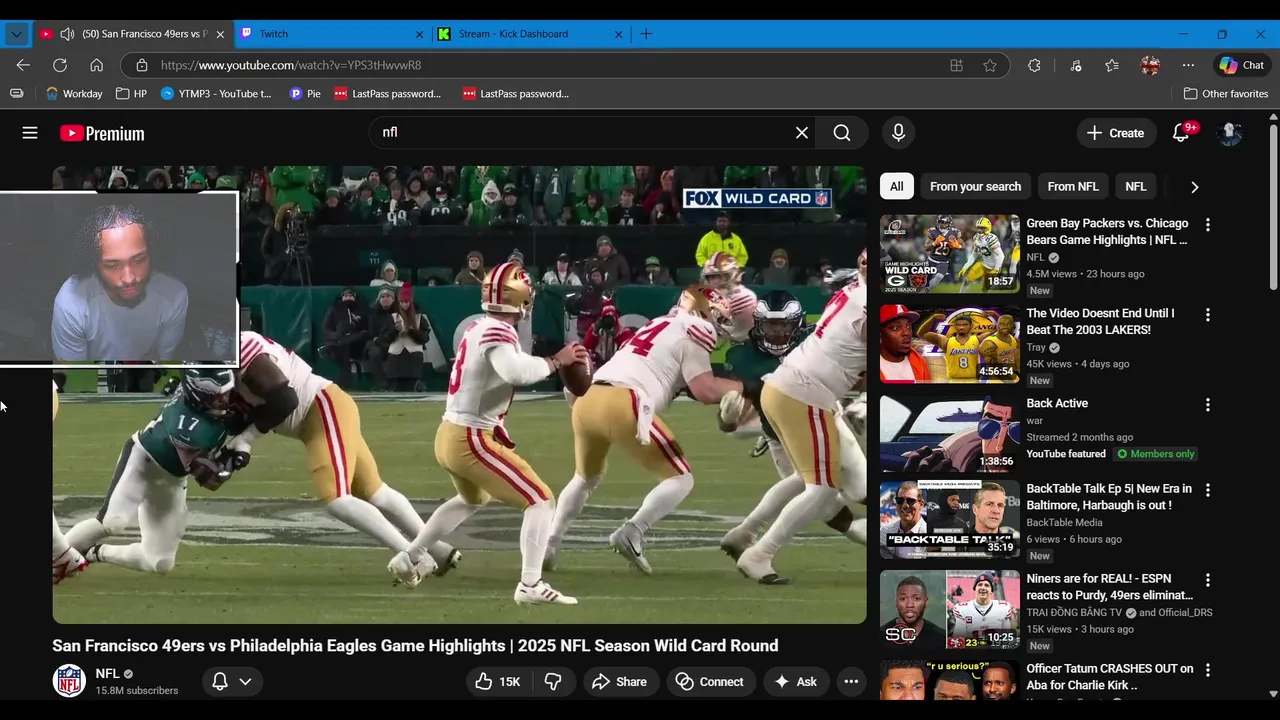
Task: Go to YouTube Premium home logo
Action: coord(102,133)
